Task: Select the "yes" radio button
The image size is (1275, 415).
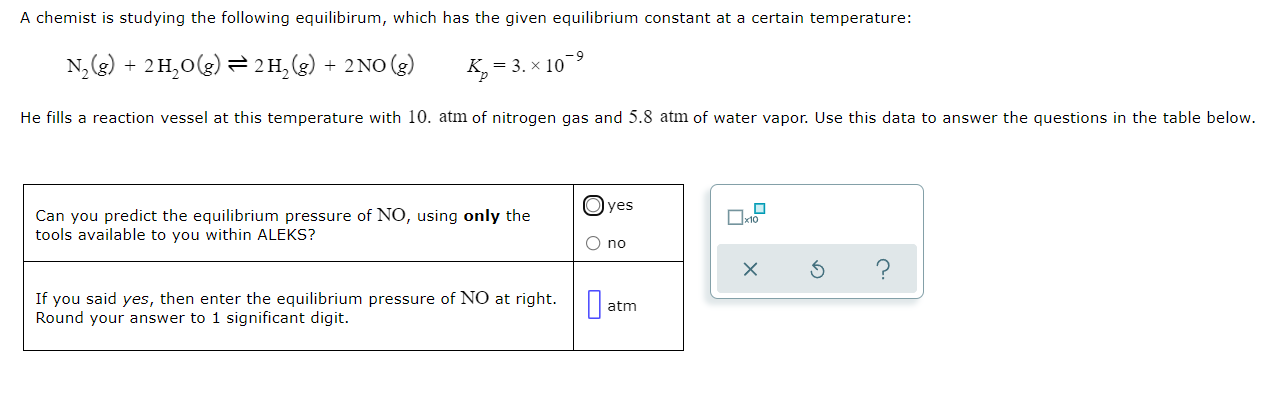Action: (594, 206)
